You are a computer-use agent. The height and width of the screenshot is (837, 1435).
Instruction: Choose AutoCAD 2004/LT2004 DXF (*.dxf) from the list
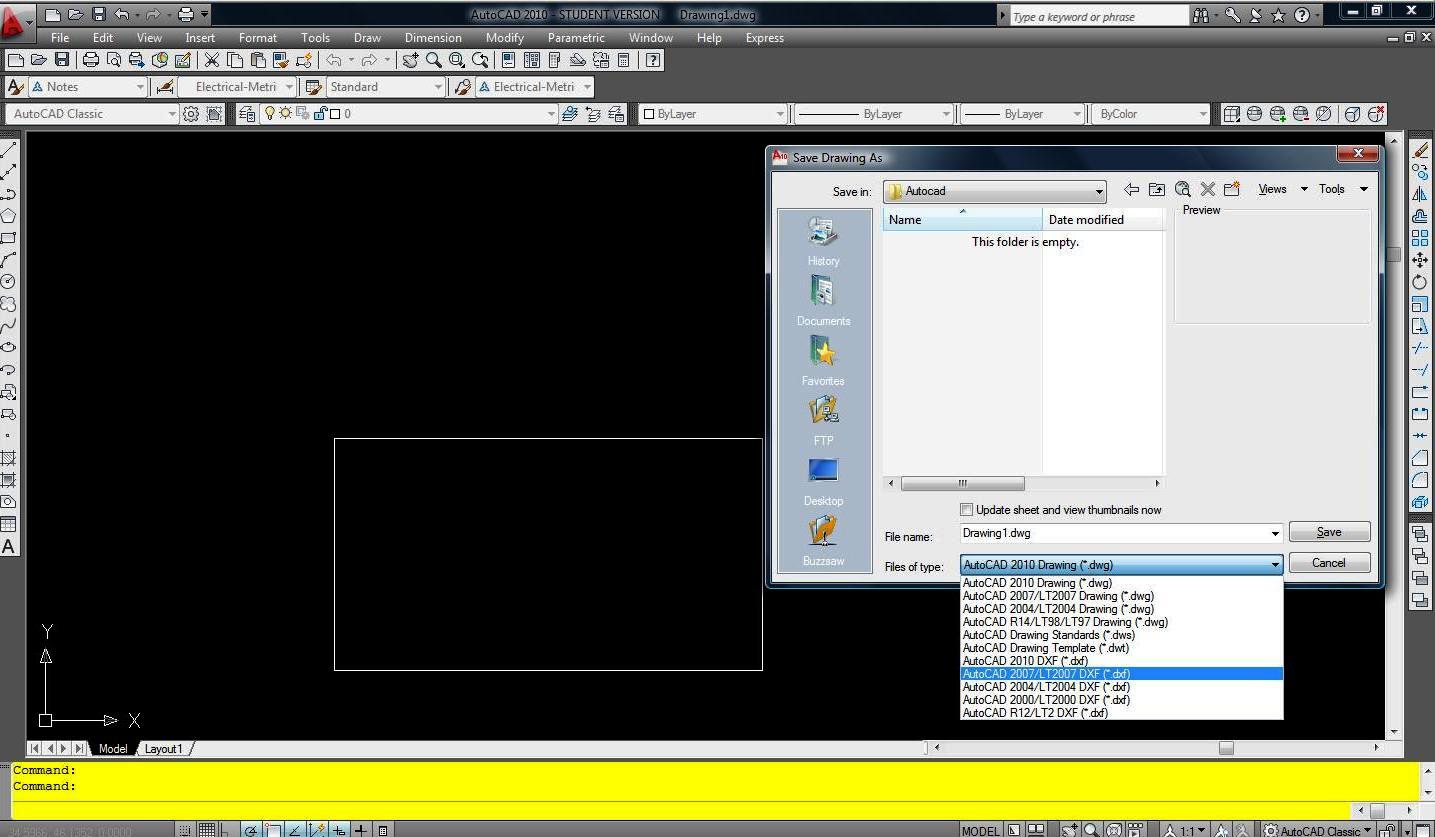1121,687
